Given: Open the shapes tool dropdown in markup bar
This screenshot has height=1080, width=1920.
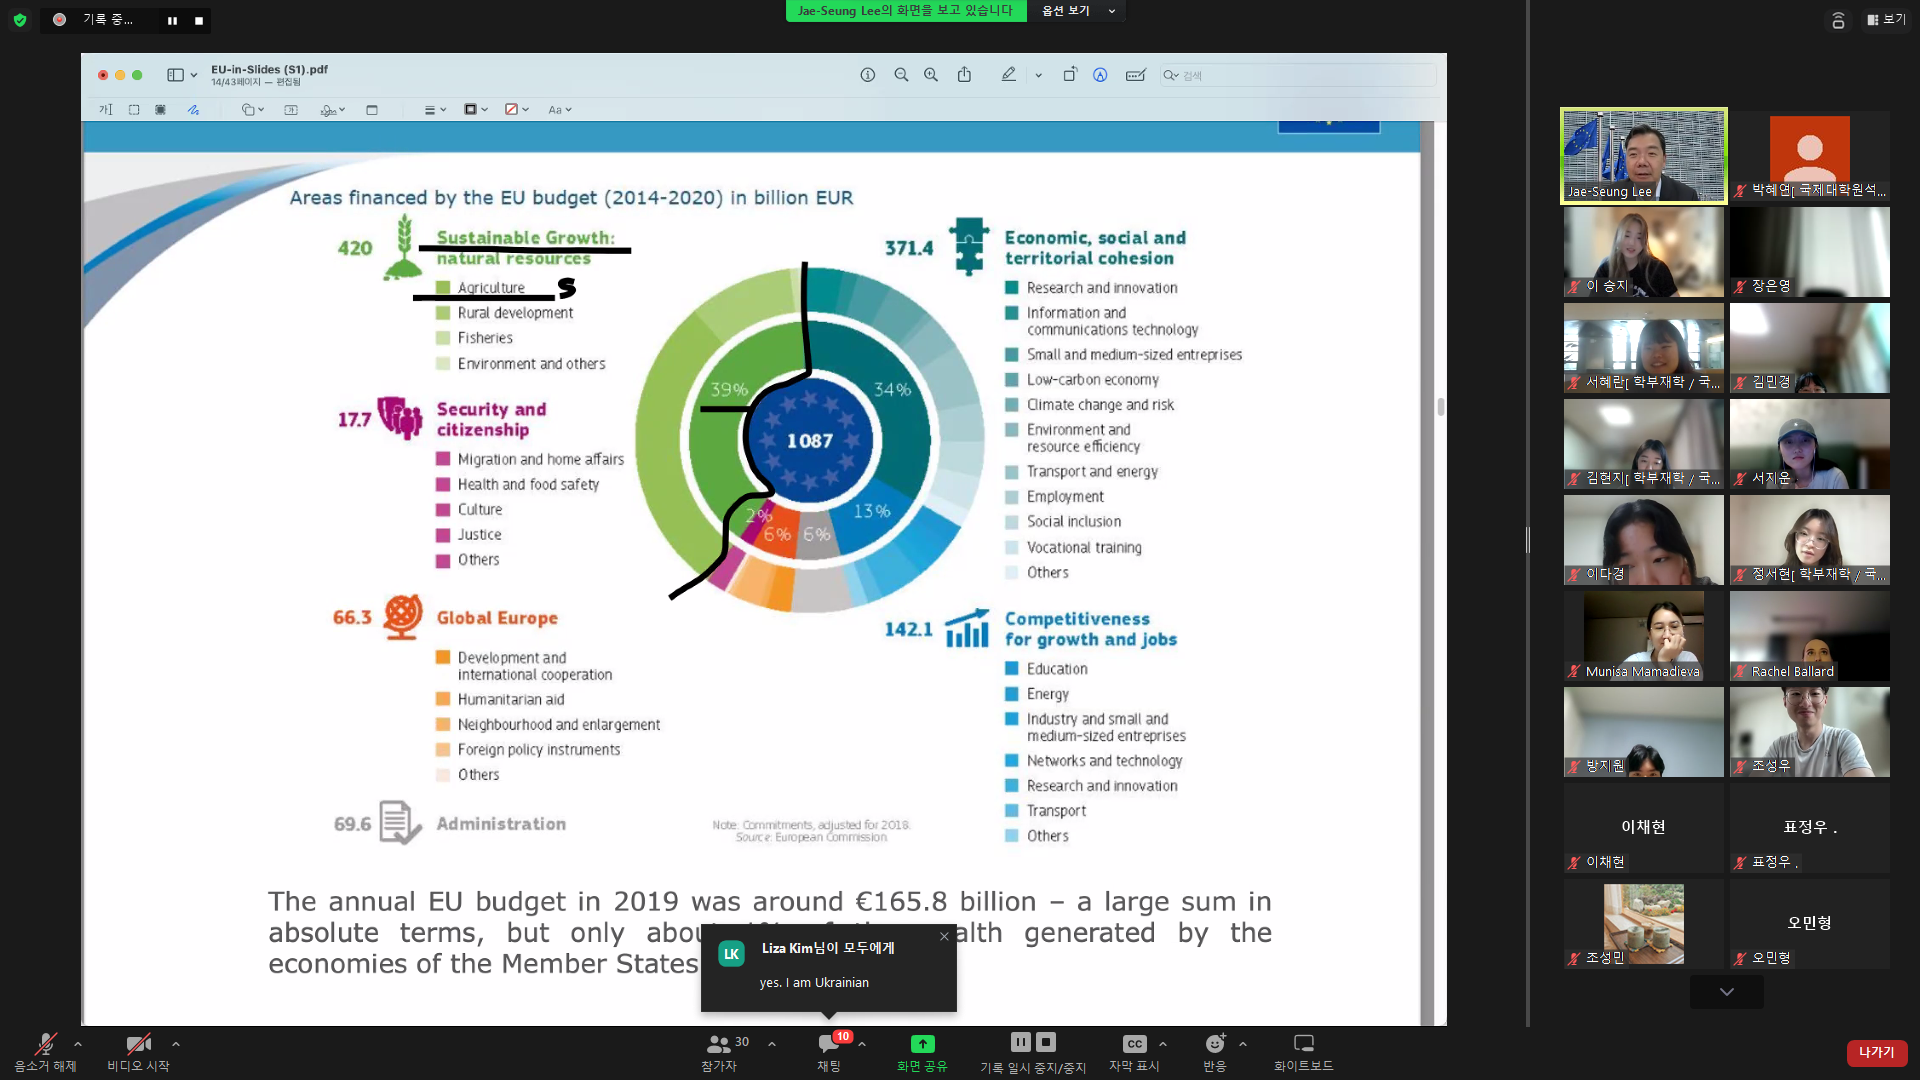Looking at the screenshot, I should click(252, 110).
